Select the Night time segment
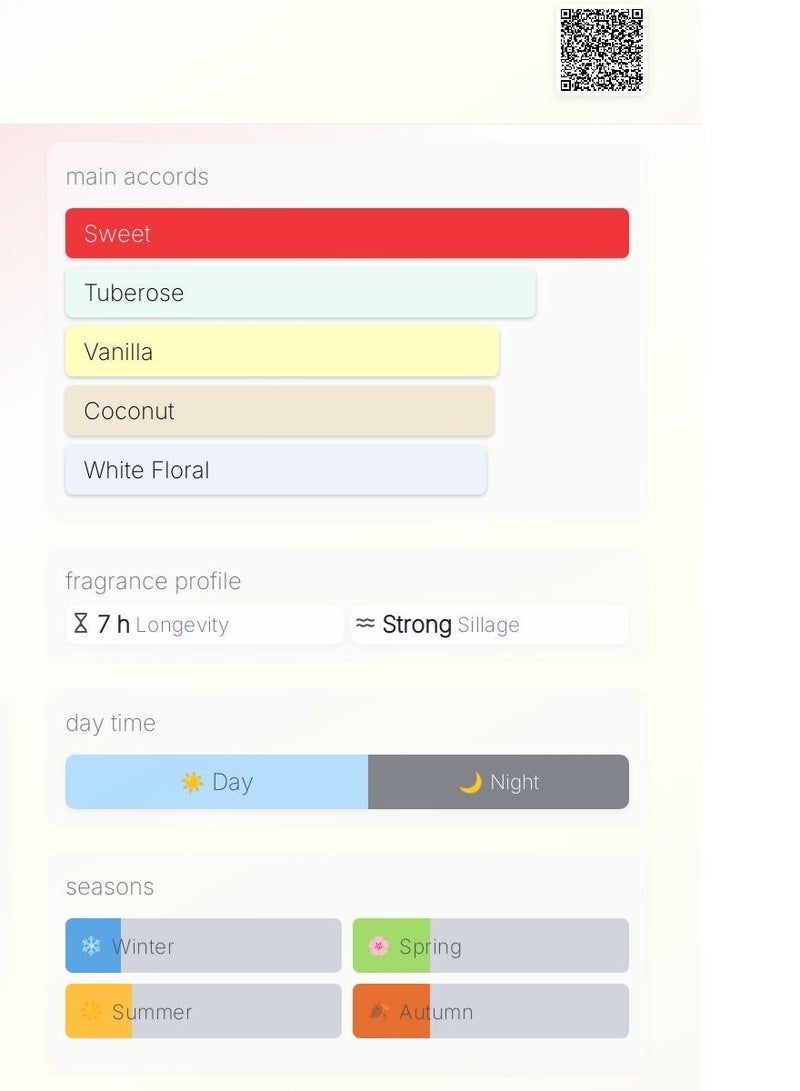This screenshot has width=800, height=1091. click(x=498, y=782)
